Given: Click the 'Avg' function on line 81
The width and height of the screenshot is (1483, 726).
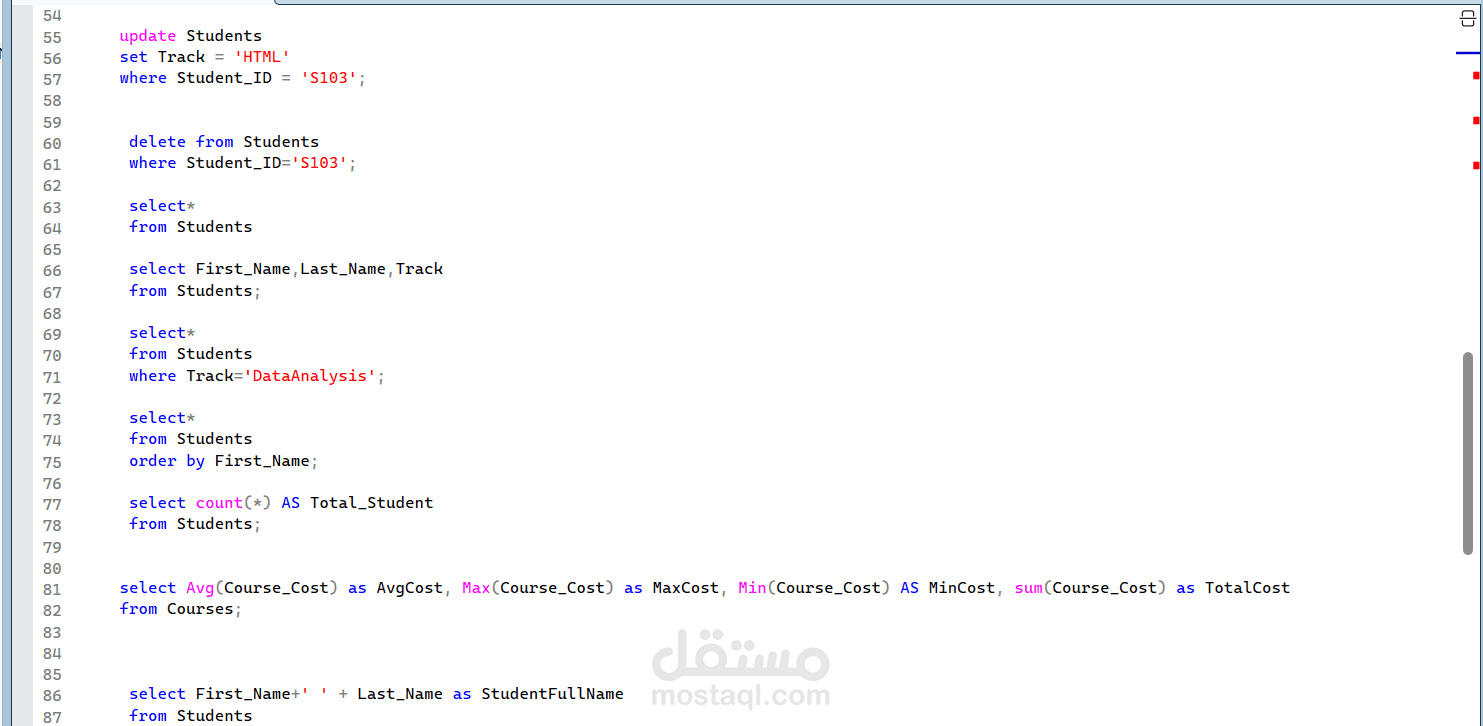Looking at the screenshot, I should (x=200, y=588).
